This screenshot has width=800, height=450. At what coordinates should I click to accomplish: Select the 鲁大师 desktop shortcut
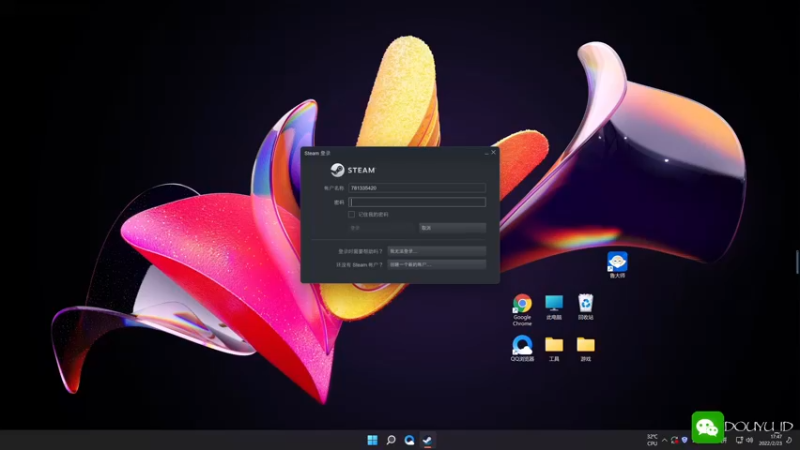click(617, 265)
